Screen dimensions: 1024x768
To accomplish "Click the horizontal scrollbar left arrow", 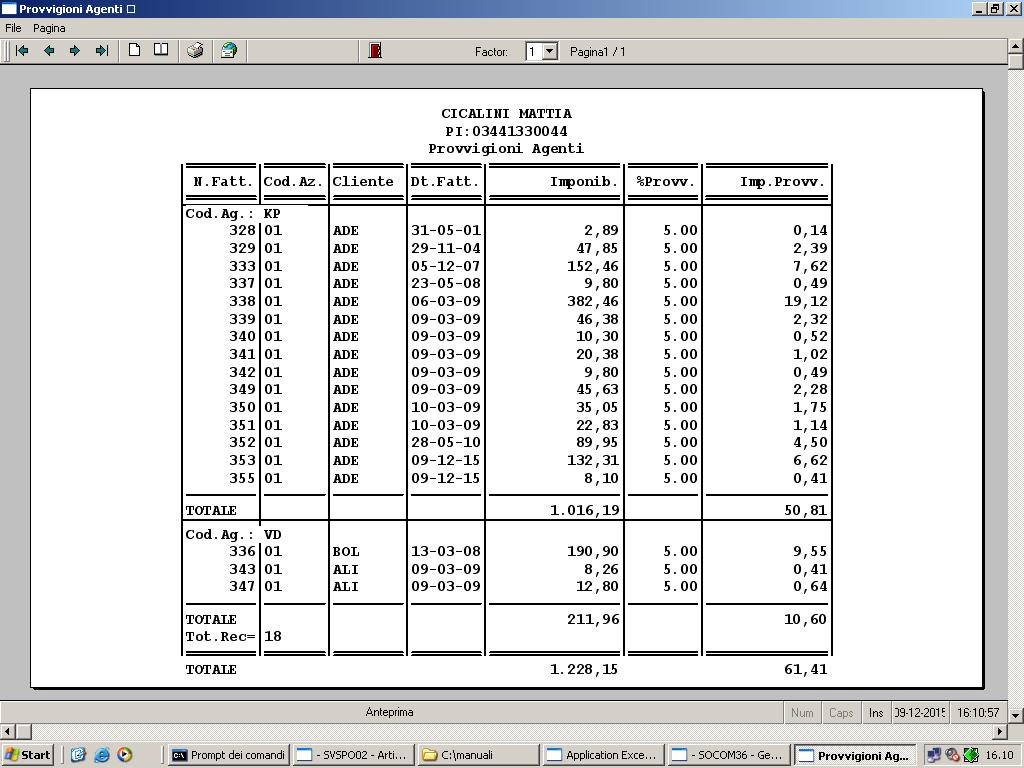I will pos(7,731).
